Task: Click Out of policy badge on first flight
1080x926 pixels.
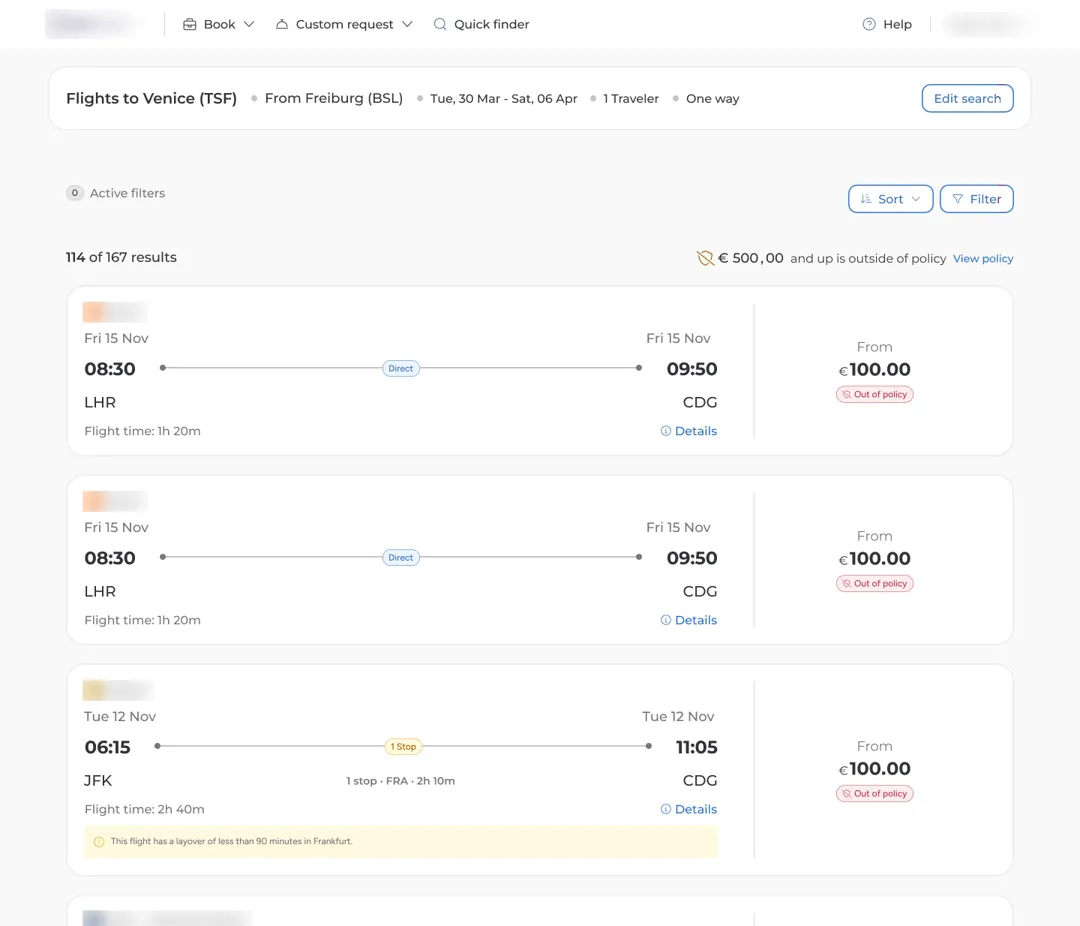Action: click(875, 394)
